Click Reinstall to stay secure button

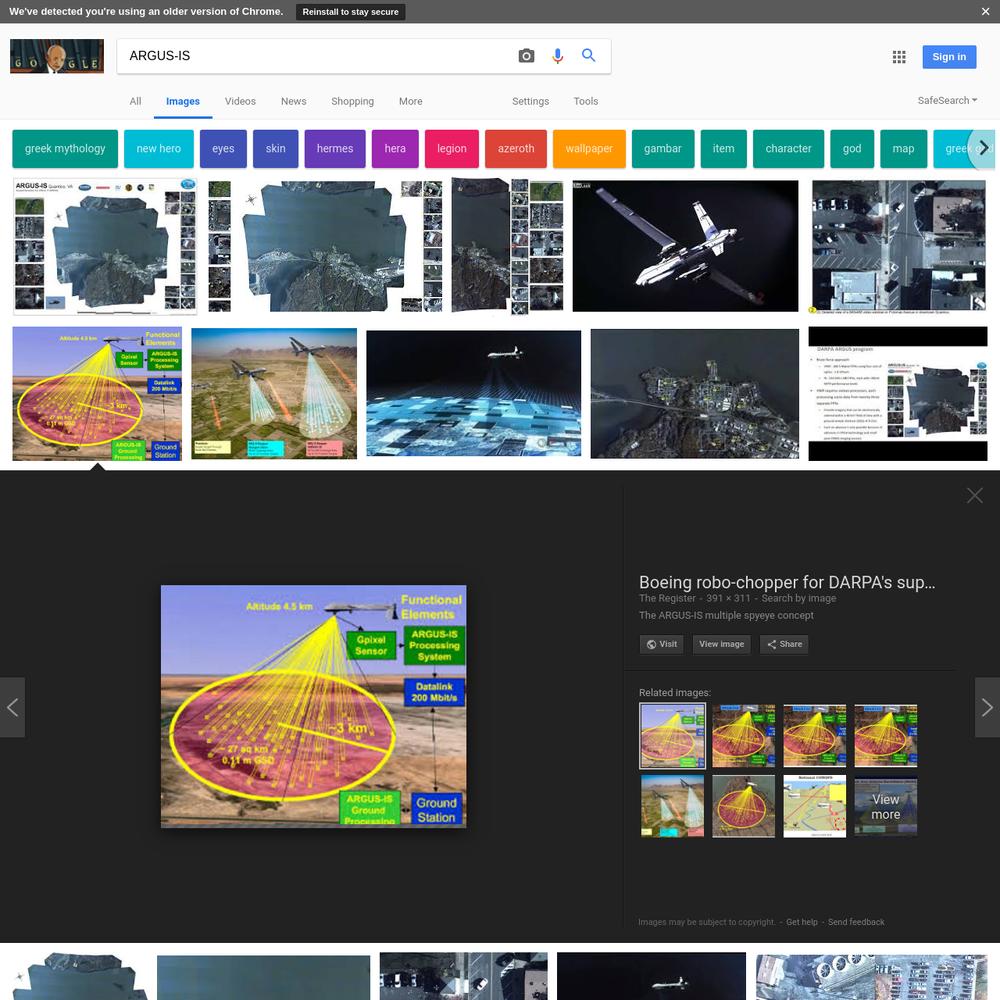point(350,11)
